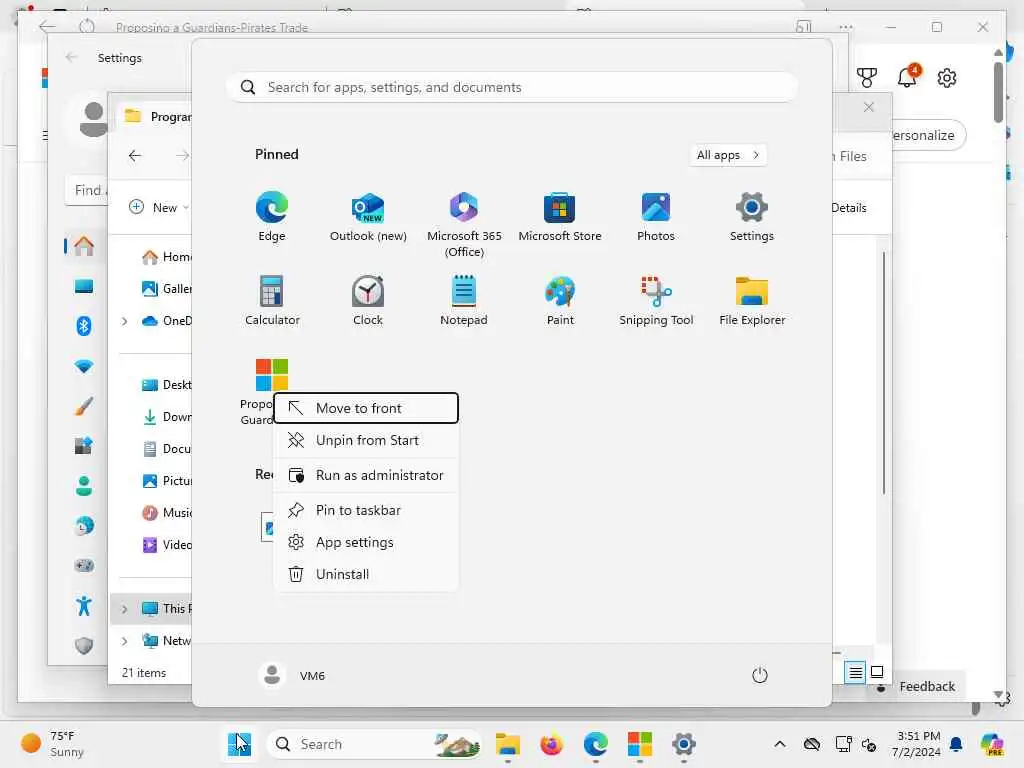Choose Unpin from Start

[x=366, y=440]
